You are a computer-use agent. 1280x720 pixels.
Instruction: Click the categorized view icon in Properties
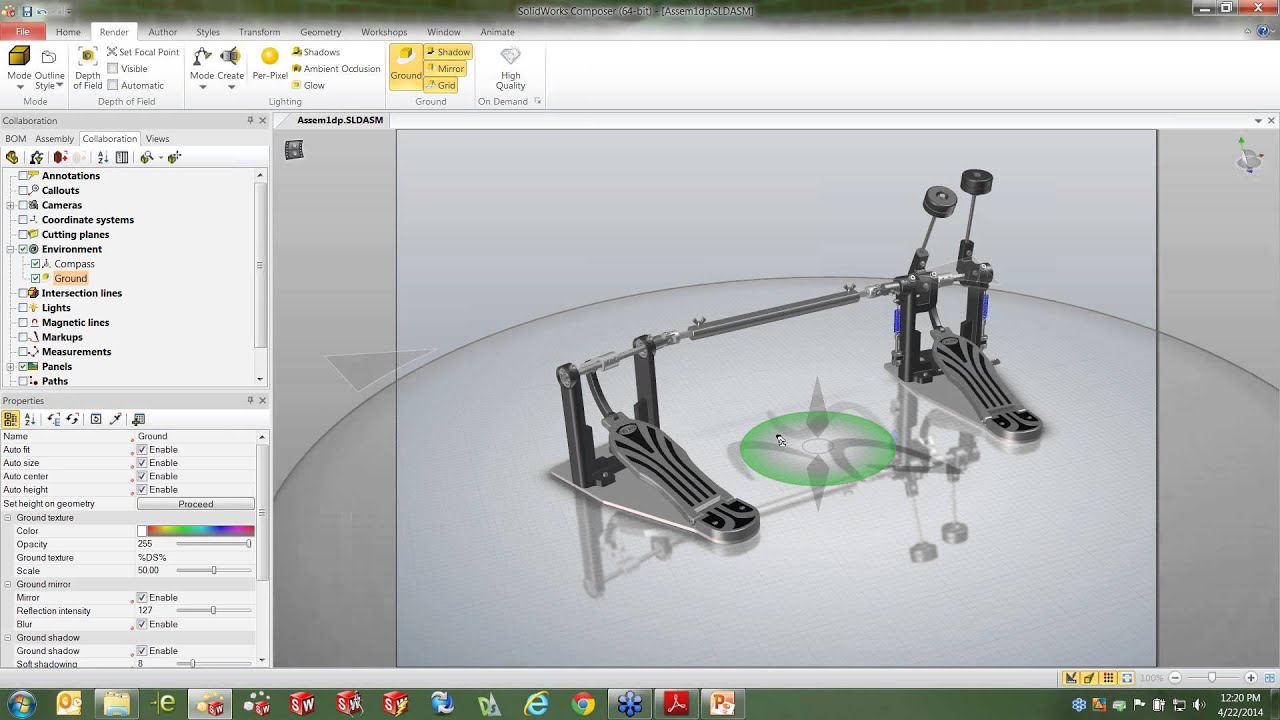click(x=11, y=419)
